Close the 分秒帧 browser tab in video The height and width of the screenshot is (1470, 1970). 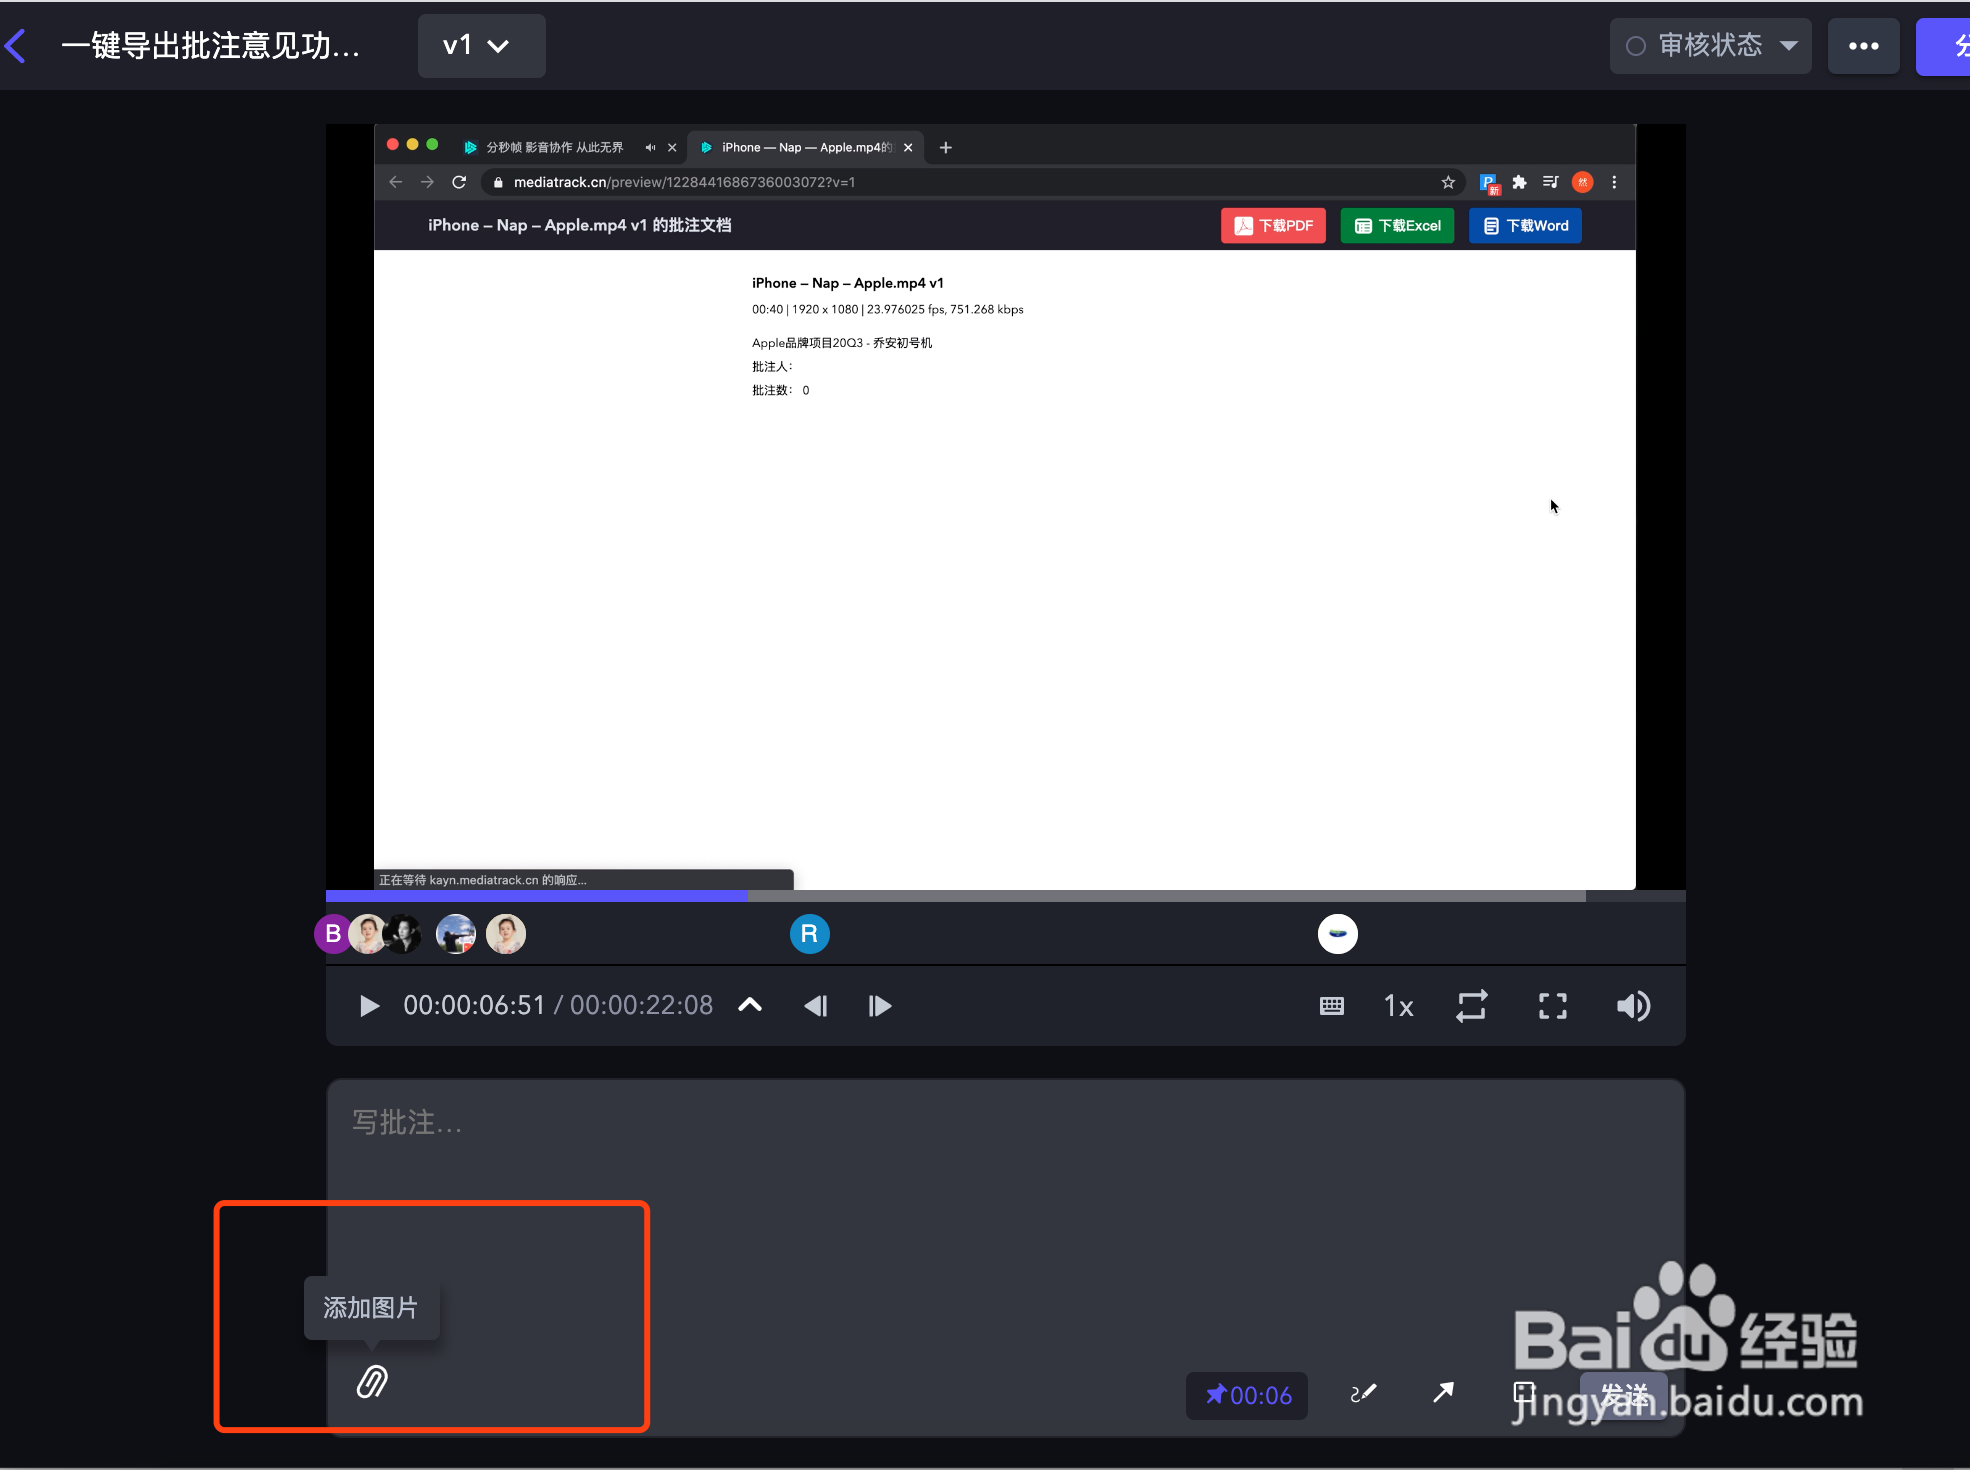pyautogui.click(x=672, y=147)
